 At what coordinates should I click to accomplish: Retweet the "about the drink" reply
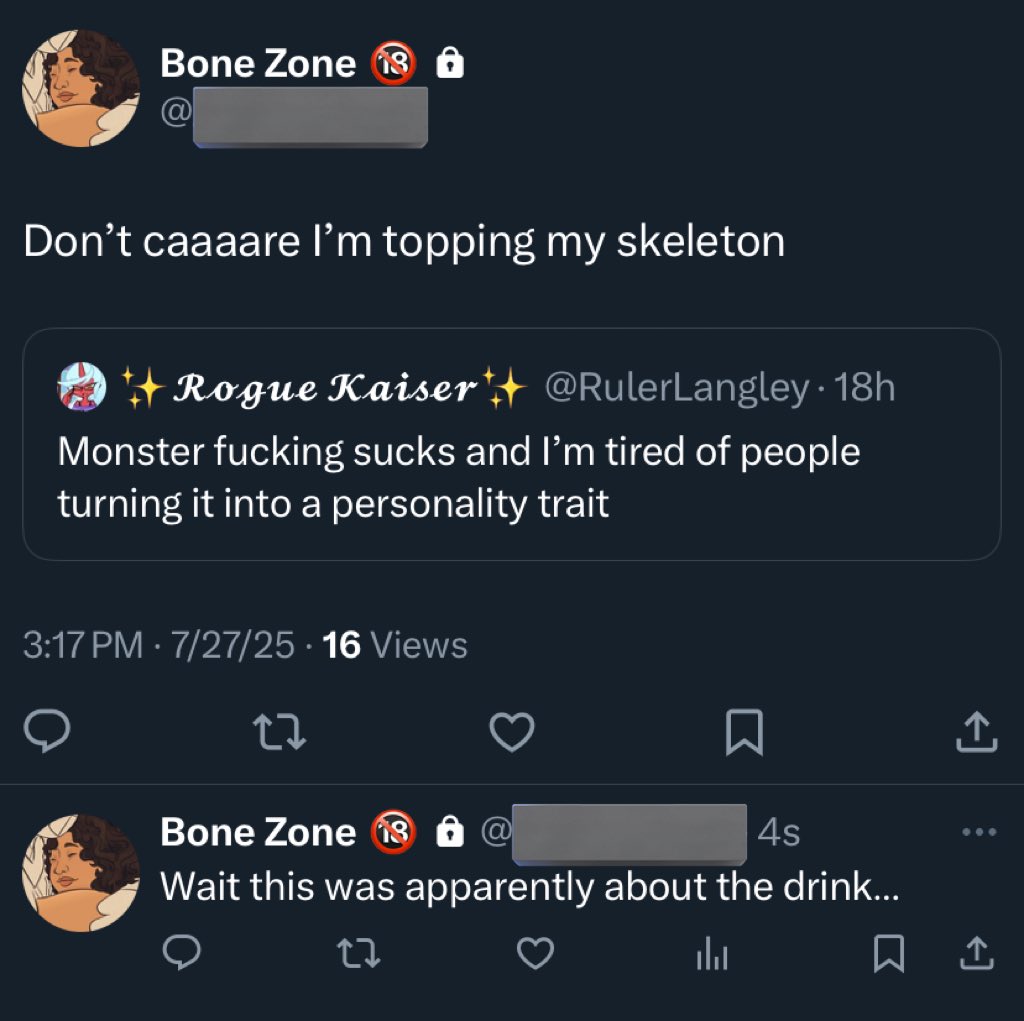pyautogui.click(x=358, y=956)
